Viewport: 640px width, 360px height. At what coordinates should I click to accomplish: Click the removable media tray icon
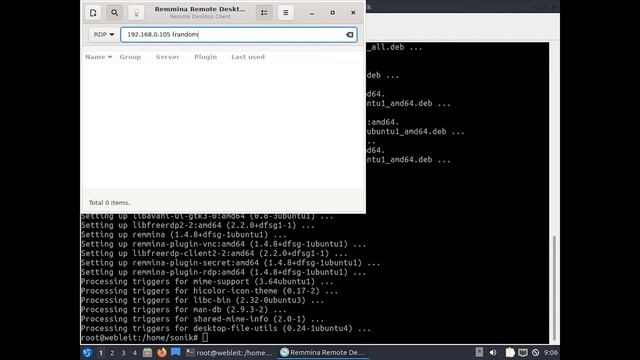coord(479,352)
